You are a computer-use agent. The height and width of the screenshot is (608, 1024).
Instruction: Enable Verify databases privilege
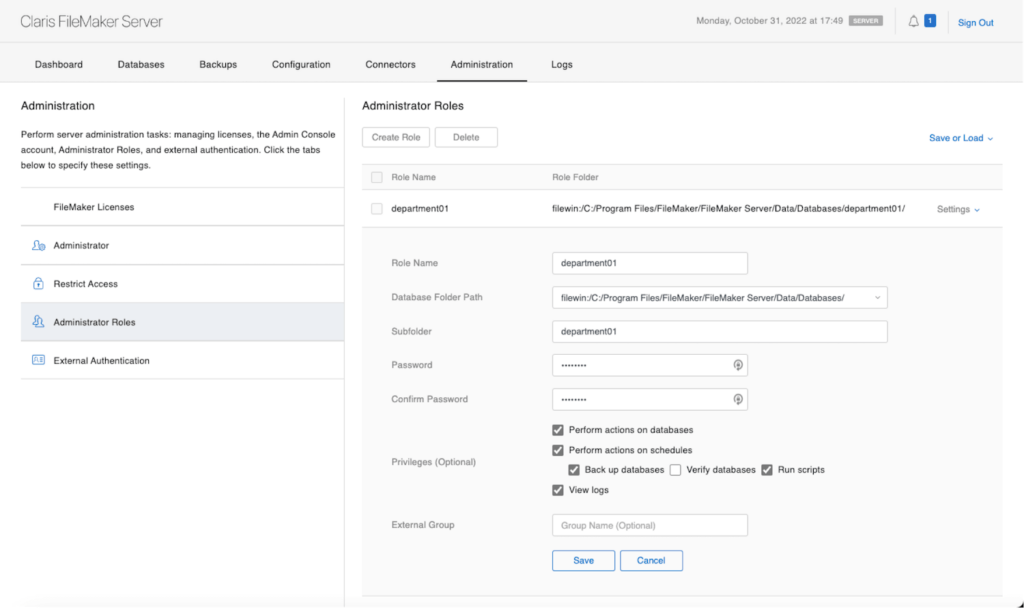675,470
